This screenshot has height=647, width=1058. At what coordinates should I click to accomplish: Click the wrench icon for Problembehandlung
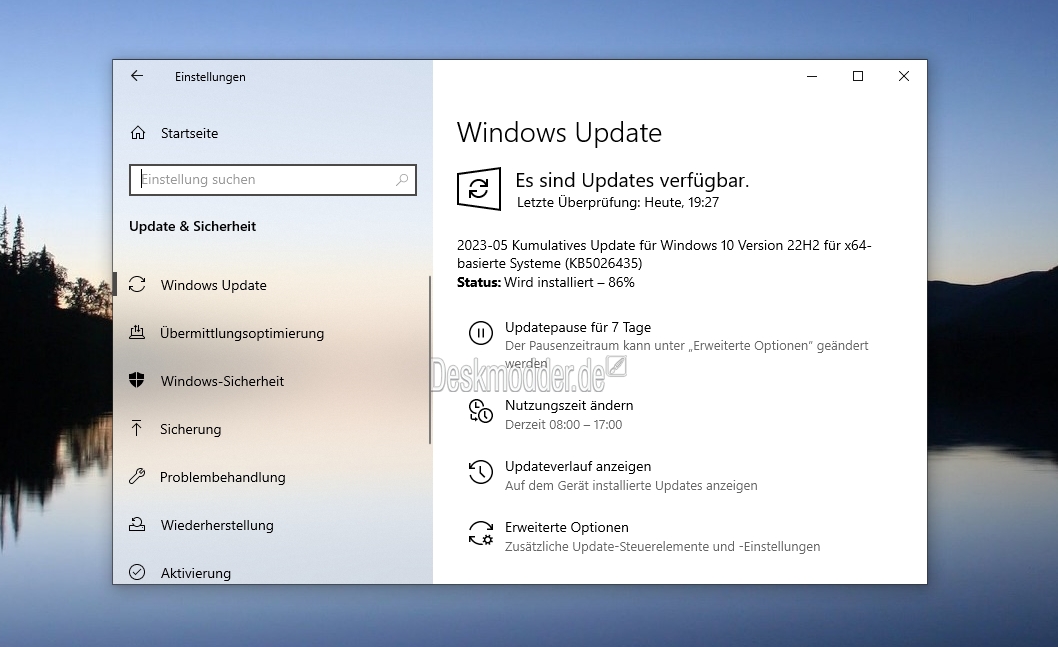click(138, 477)
